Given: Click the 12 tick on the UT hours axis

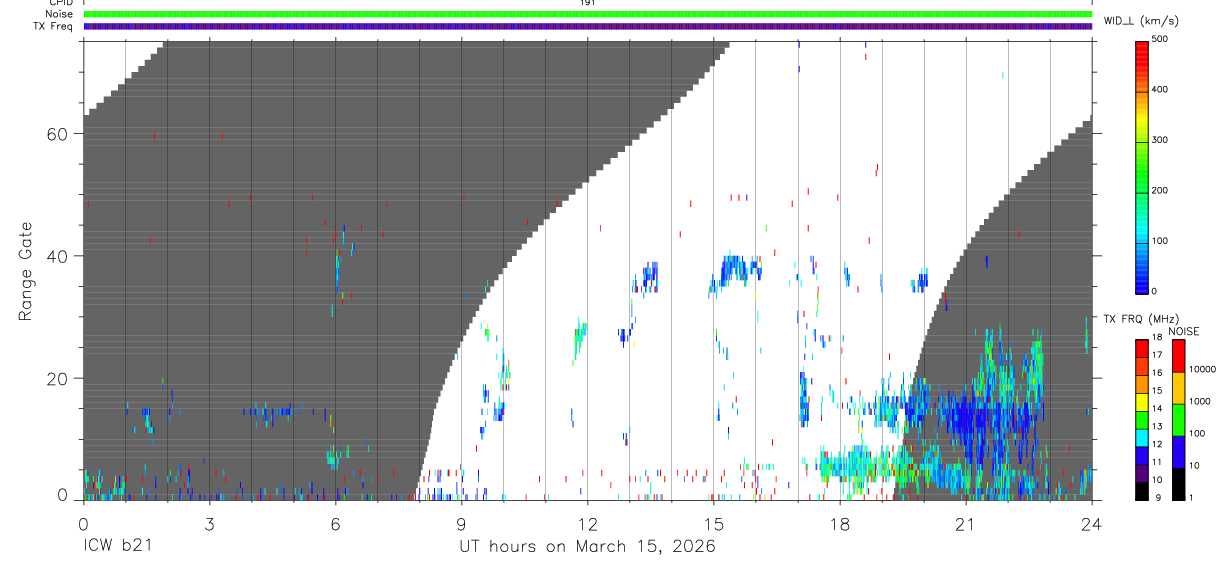Looking at the screenshot, I should [x=588, y=523].
